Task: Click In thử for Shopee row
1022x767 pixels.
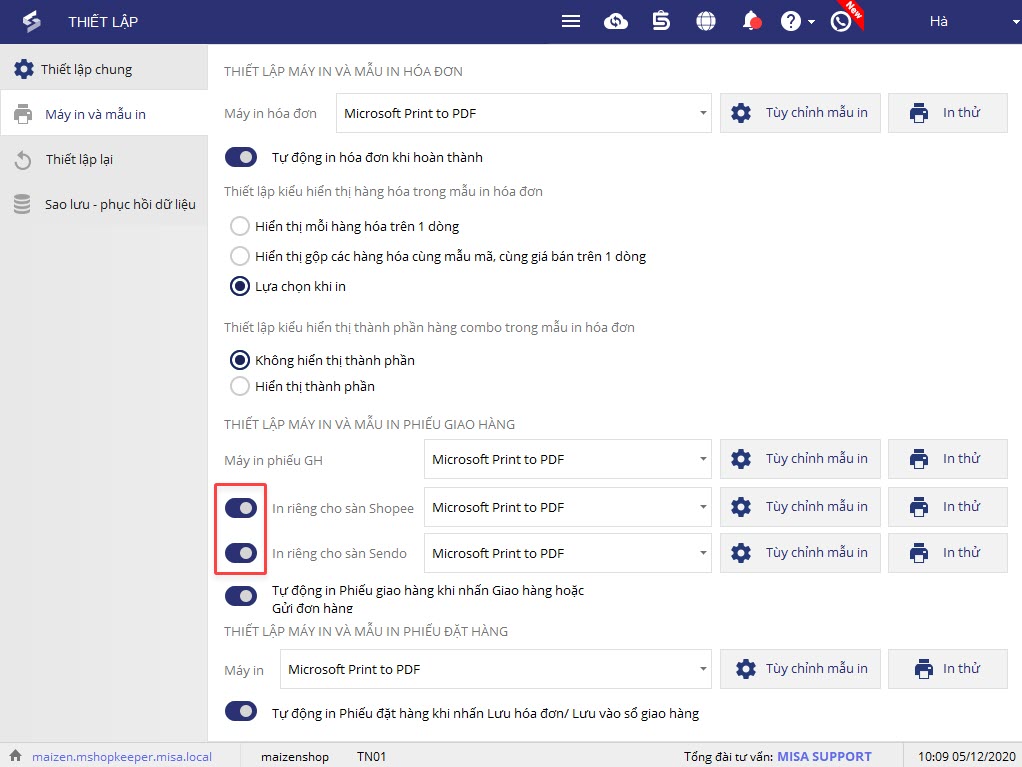Action: tap(948, 506)
